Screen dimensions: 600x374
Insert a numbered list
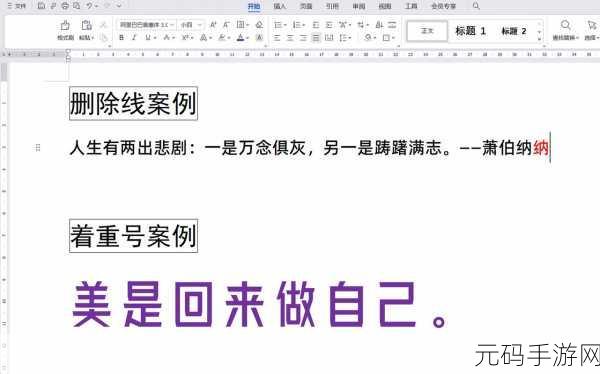297,25
